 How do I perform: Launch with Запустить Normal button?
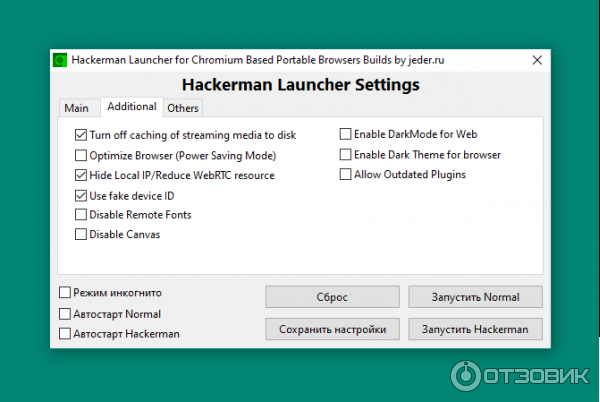pos(475,297)
